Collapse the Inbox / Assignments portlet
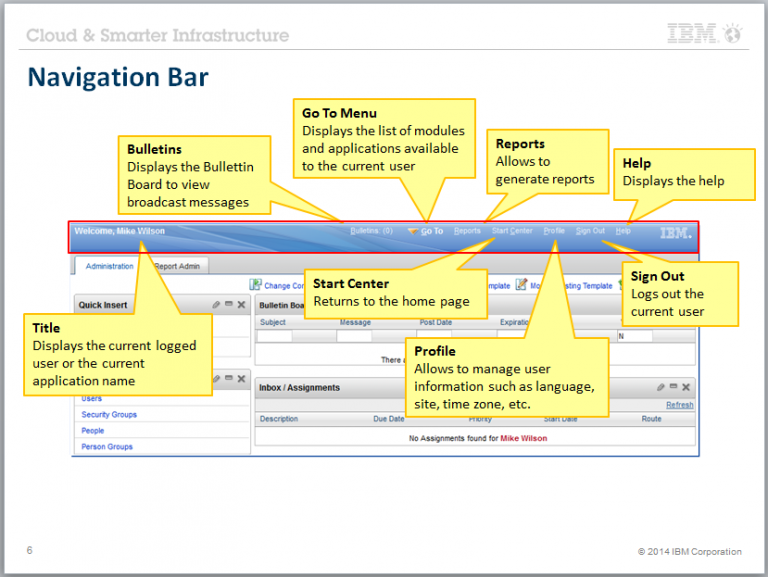Viewport: 768px width, 577px height. [x=674, y=387]
